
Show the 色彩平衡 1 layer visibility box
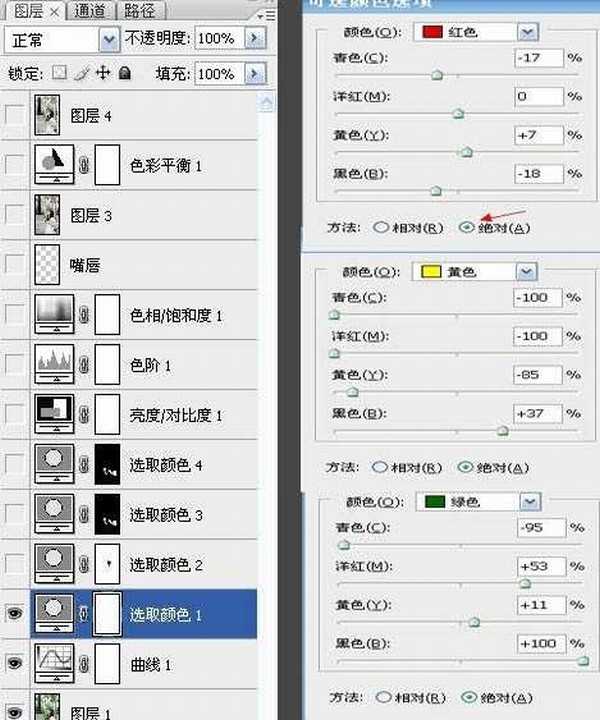coord(15,164)
